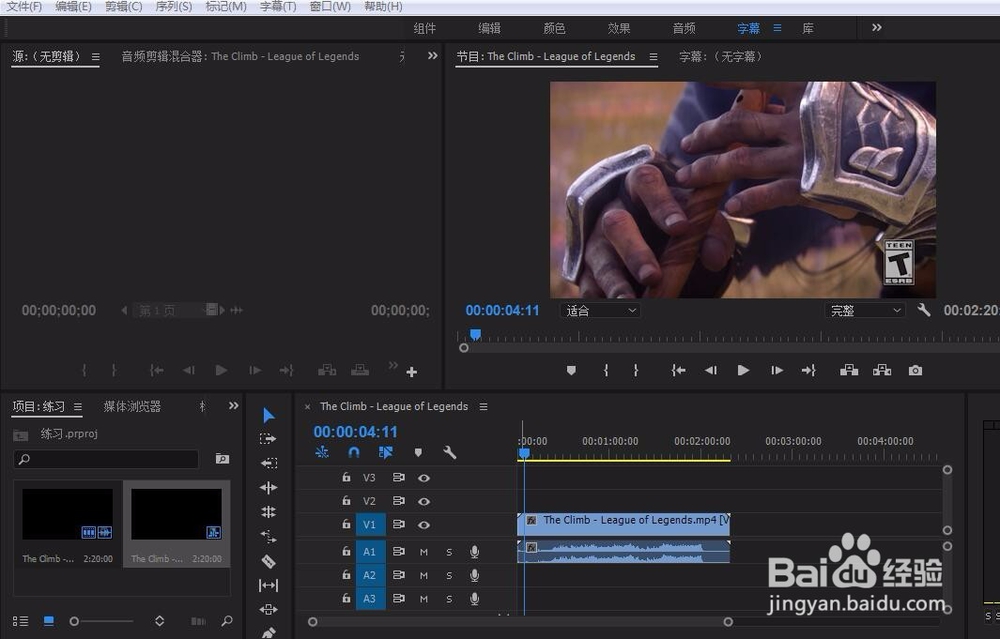Open 字幕 workspace menu icon
This screenshot has height=639, width=1000.
click(777, 28)
